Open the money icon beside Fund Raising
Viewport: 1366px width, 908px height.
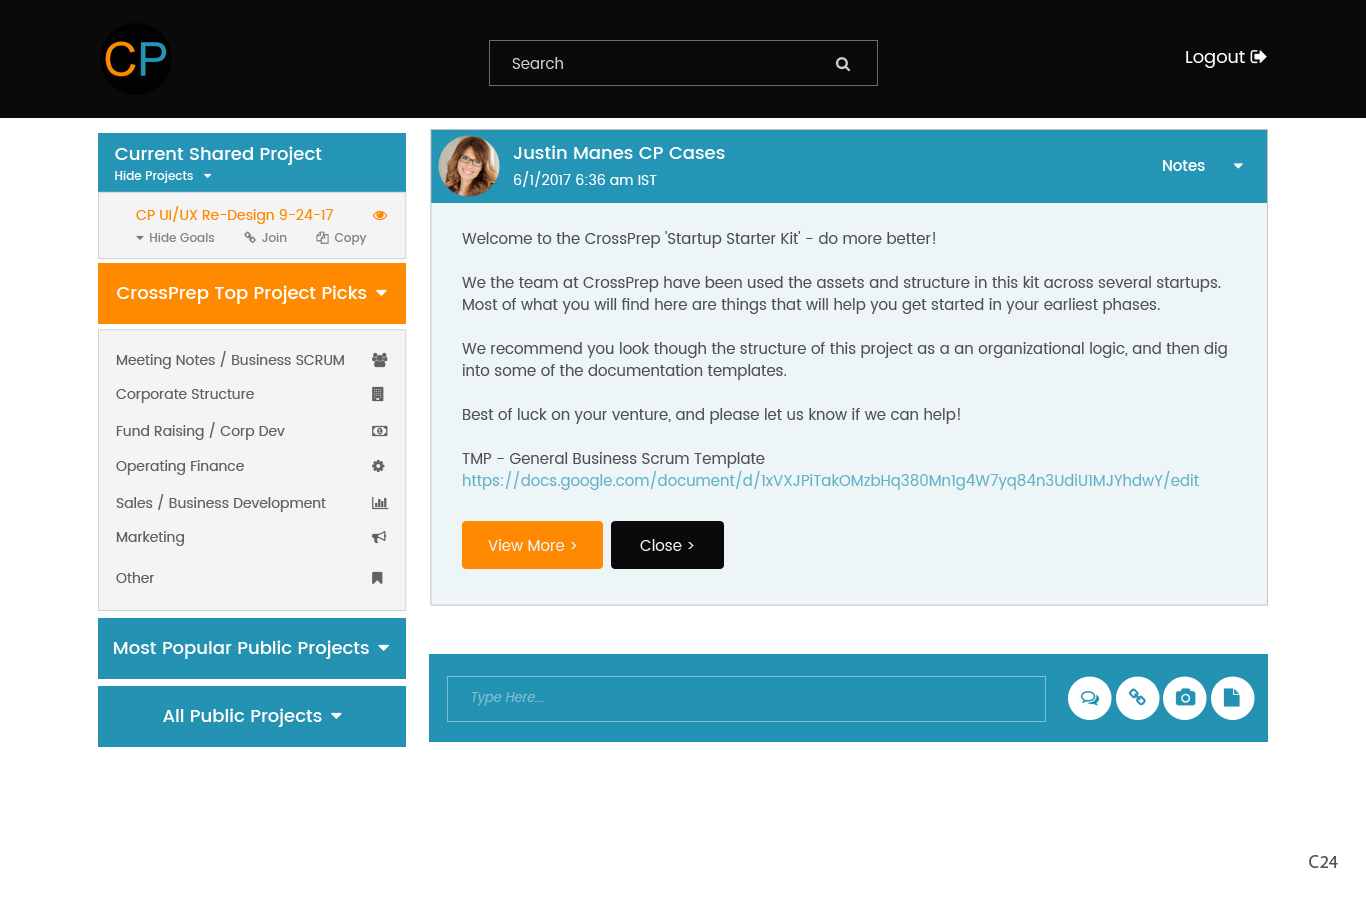[380, 431]
